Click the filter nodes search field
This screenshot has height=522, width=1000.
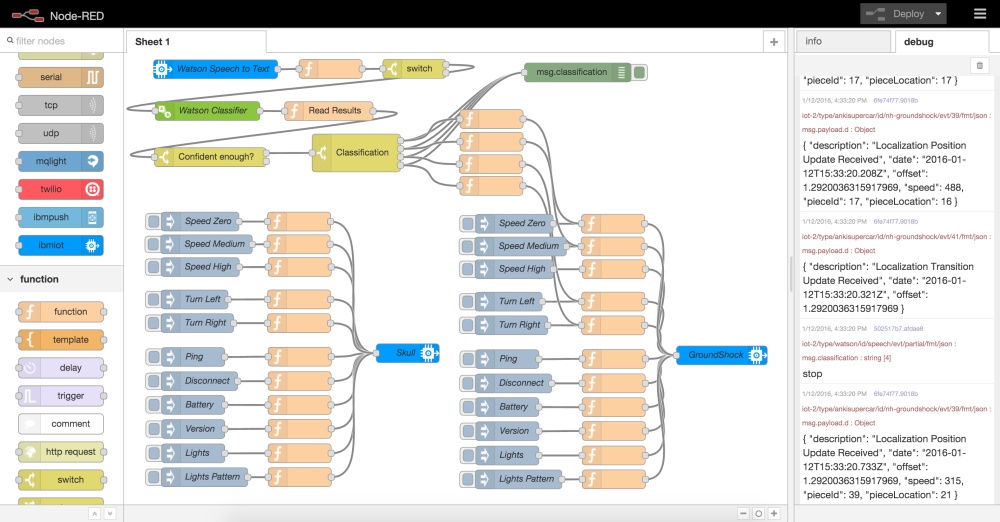tap(65, 41)
